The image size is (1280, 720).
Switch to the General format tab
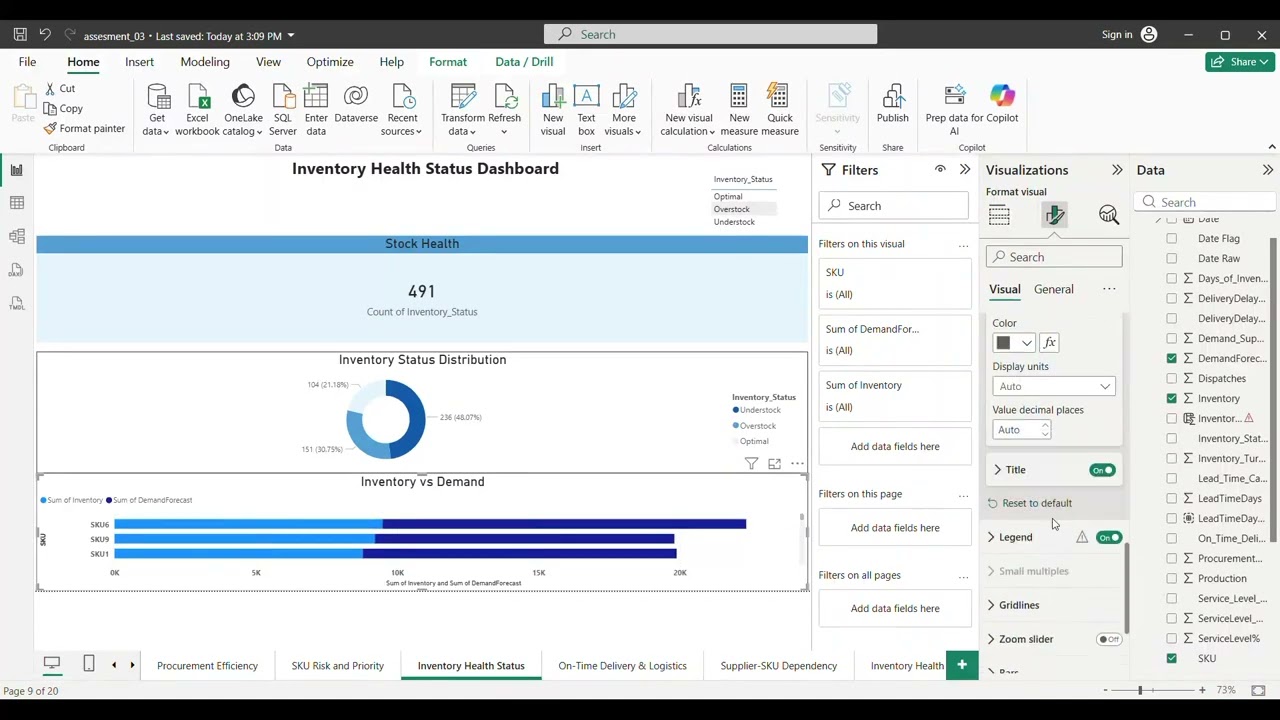click(1054, 289)
